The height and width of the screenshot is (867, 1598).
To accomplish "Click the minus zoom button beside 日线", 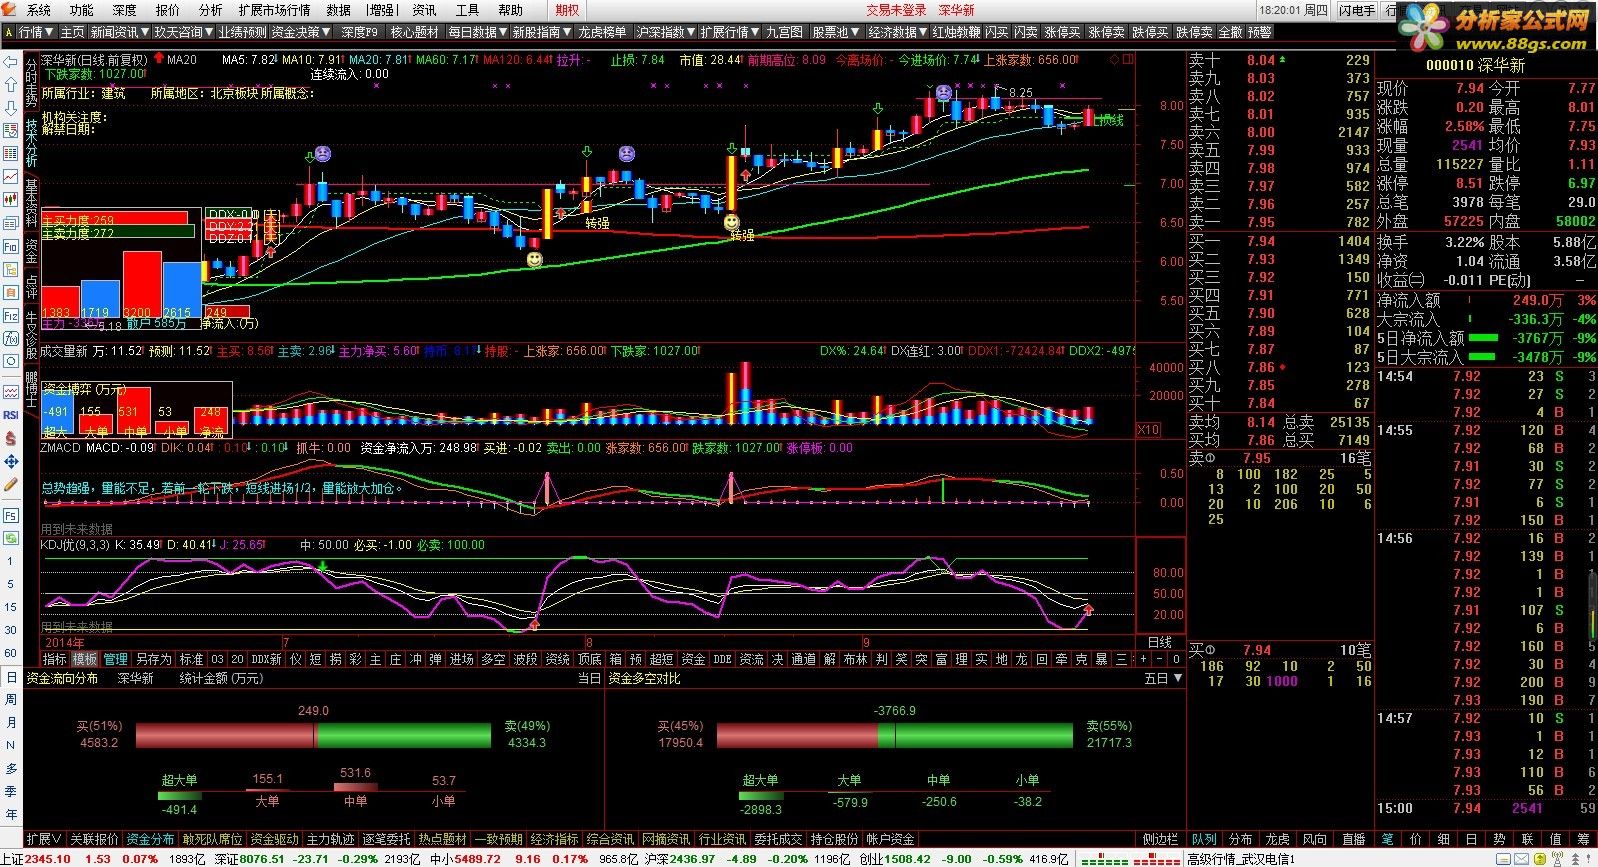I will click(1161, 659).
